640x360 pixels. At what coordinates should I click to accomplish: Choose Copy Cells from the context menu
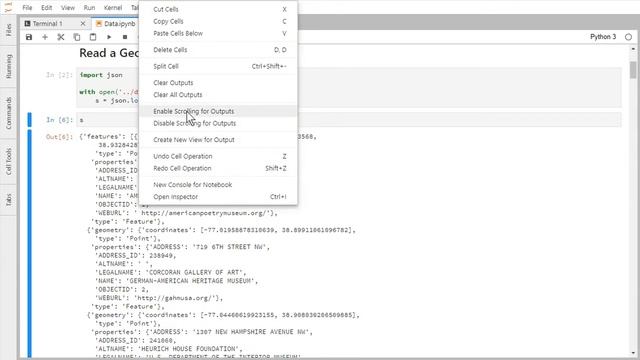pos(218,21)
